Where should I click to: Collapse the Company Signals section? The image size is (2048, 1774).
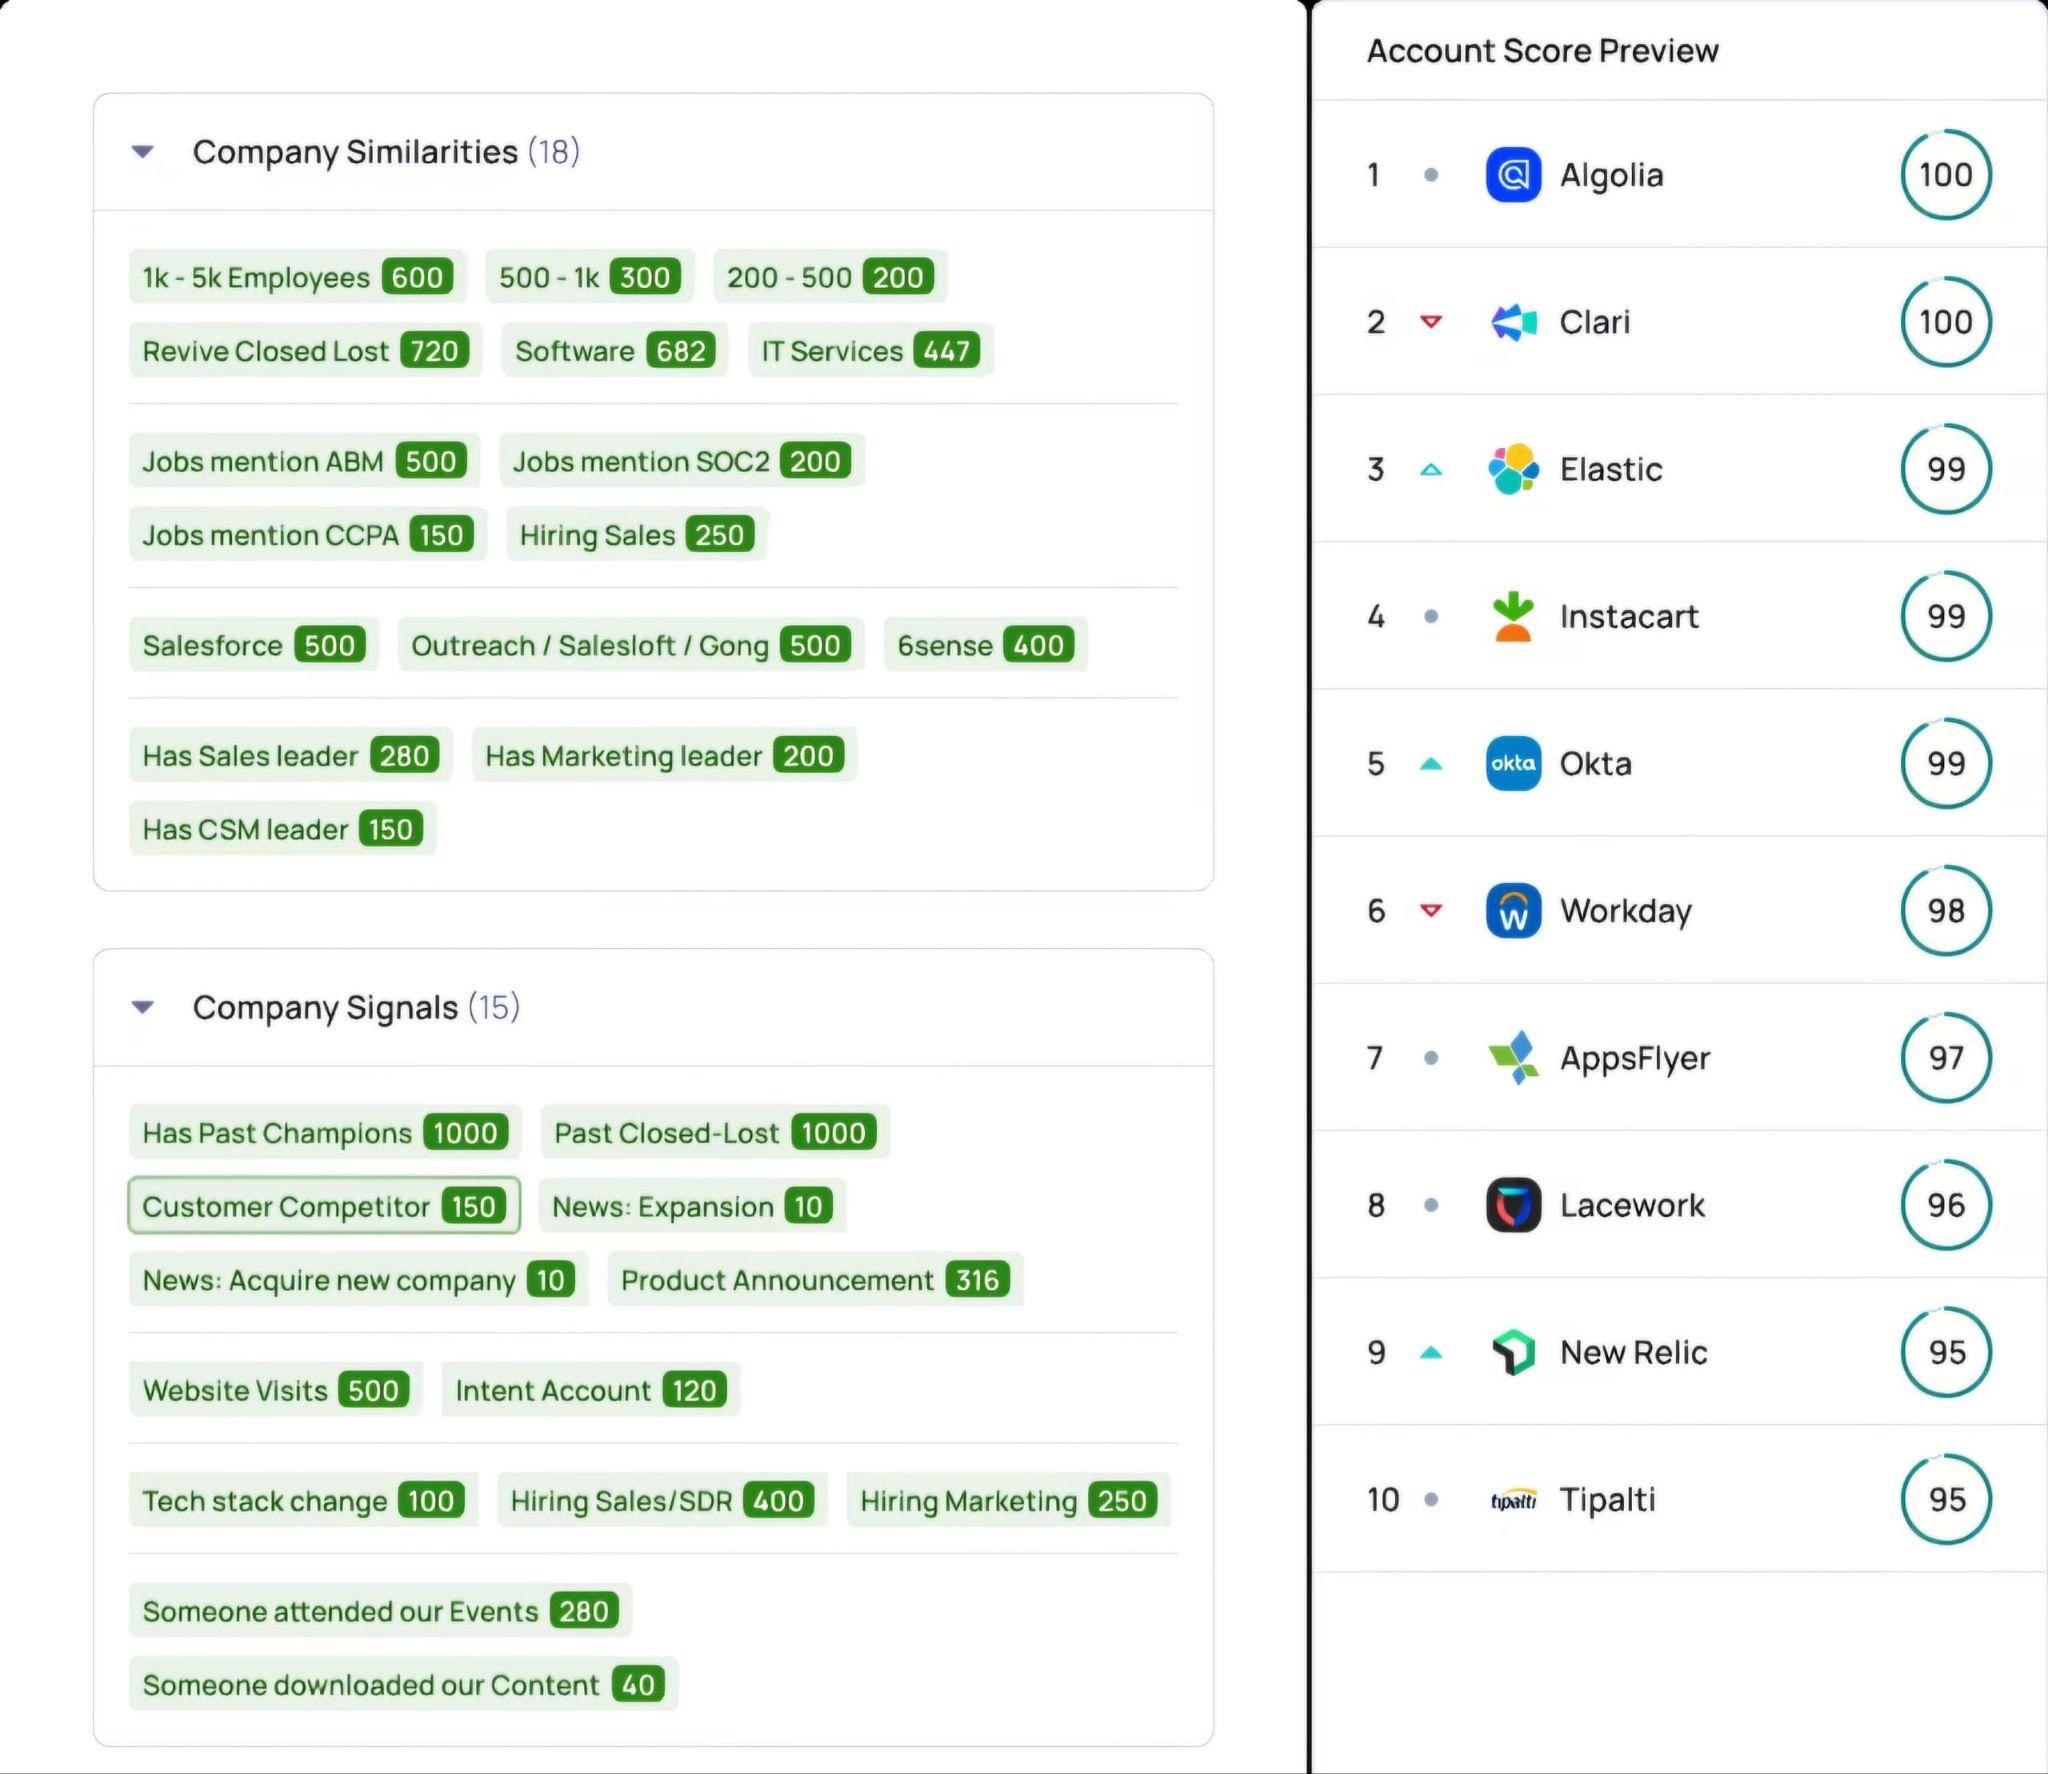143,1007
